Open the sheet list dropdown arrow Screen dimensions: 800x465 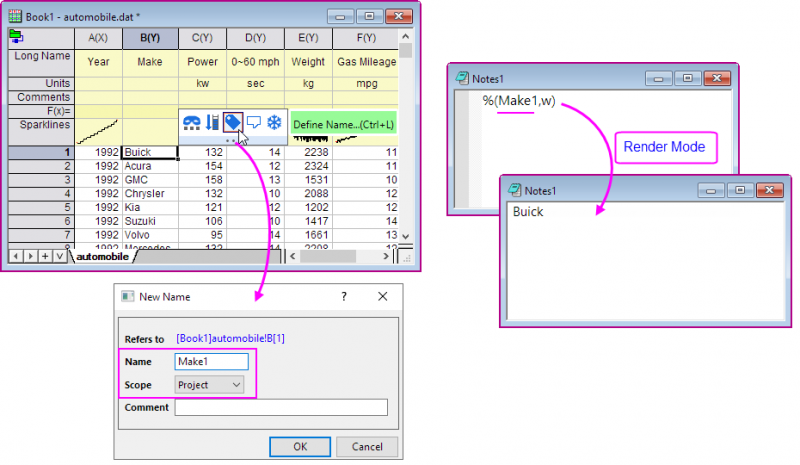tap(60, 257)
